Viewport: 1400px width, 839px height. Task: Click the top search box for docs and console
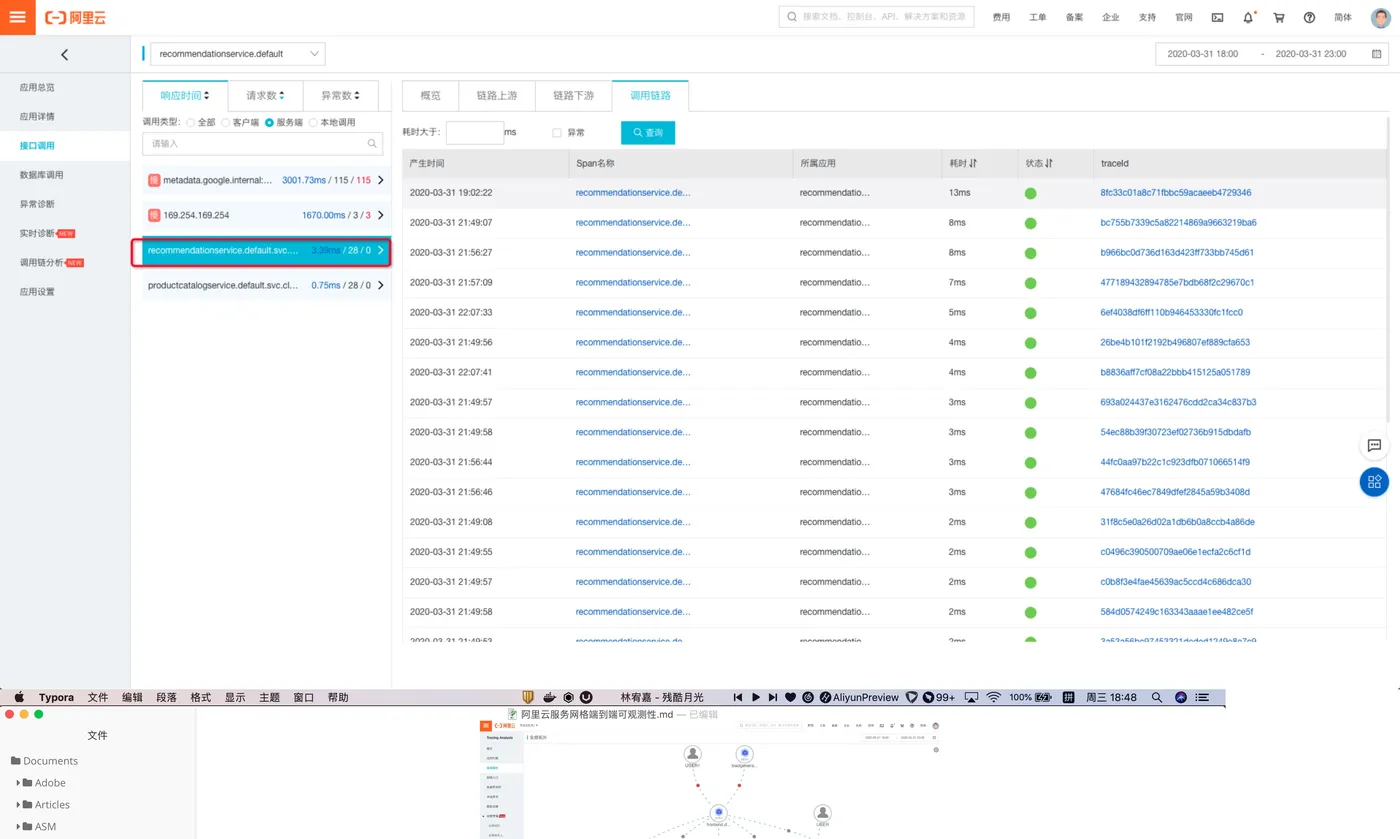click(876, 17)
